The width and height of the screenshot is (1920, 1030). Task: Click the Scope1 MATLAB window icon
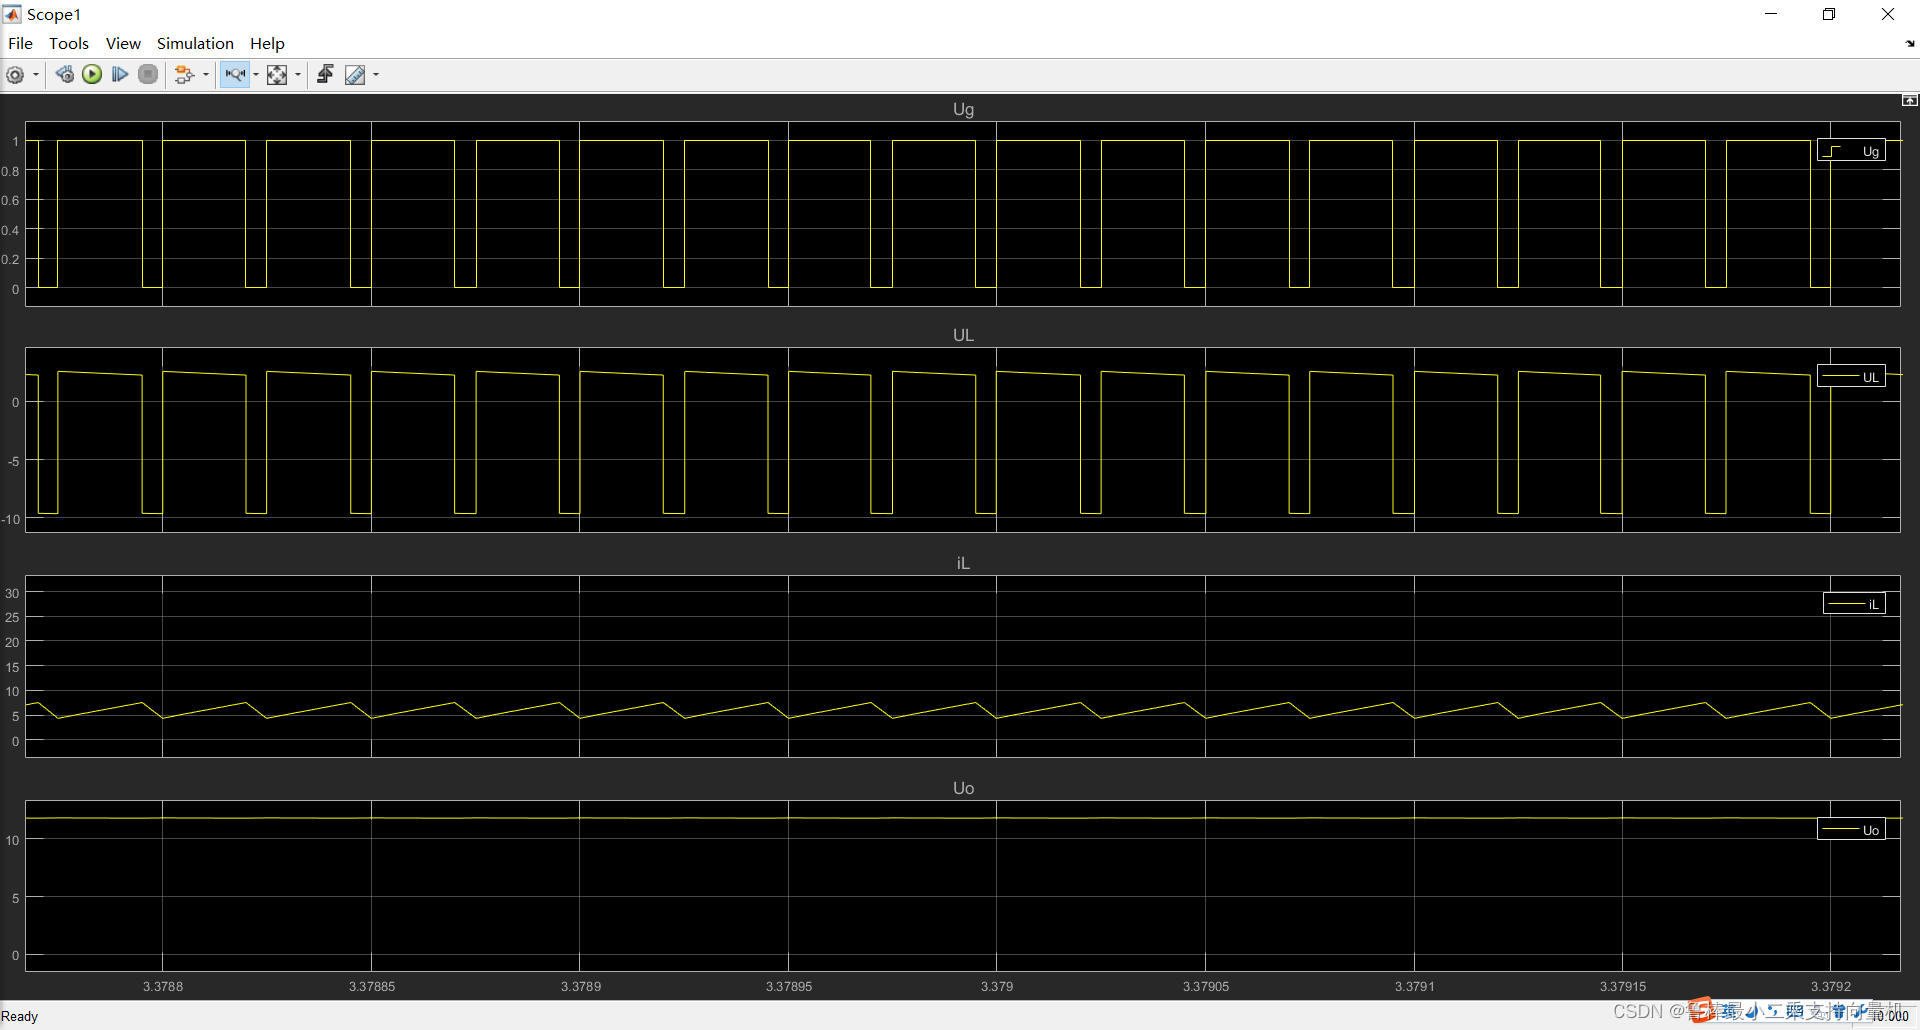click(x=12, y=14)
